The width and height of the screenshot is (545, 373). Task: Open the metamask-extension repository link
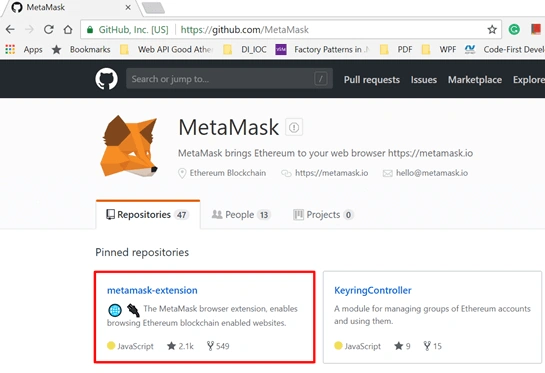coord(152,290)
